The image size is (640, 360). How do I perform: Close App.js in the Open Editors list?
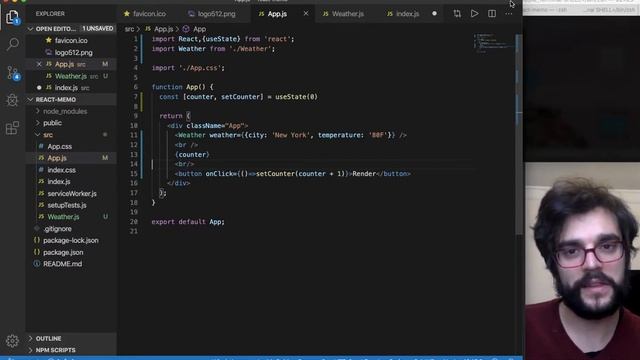tap(39, 64)
